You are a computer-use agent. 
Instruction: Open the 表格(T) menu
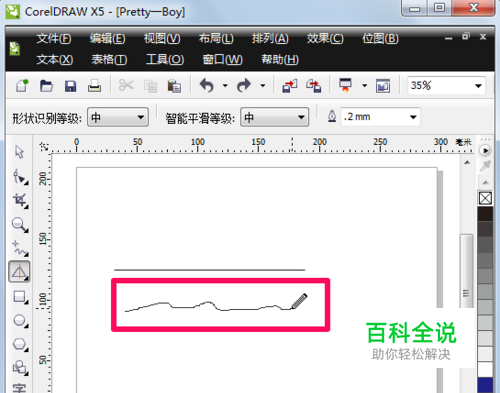(109, 60)
